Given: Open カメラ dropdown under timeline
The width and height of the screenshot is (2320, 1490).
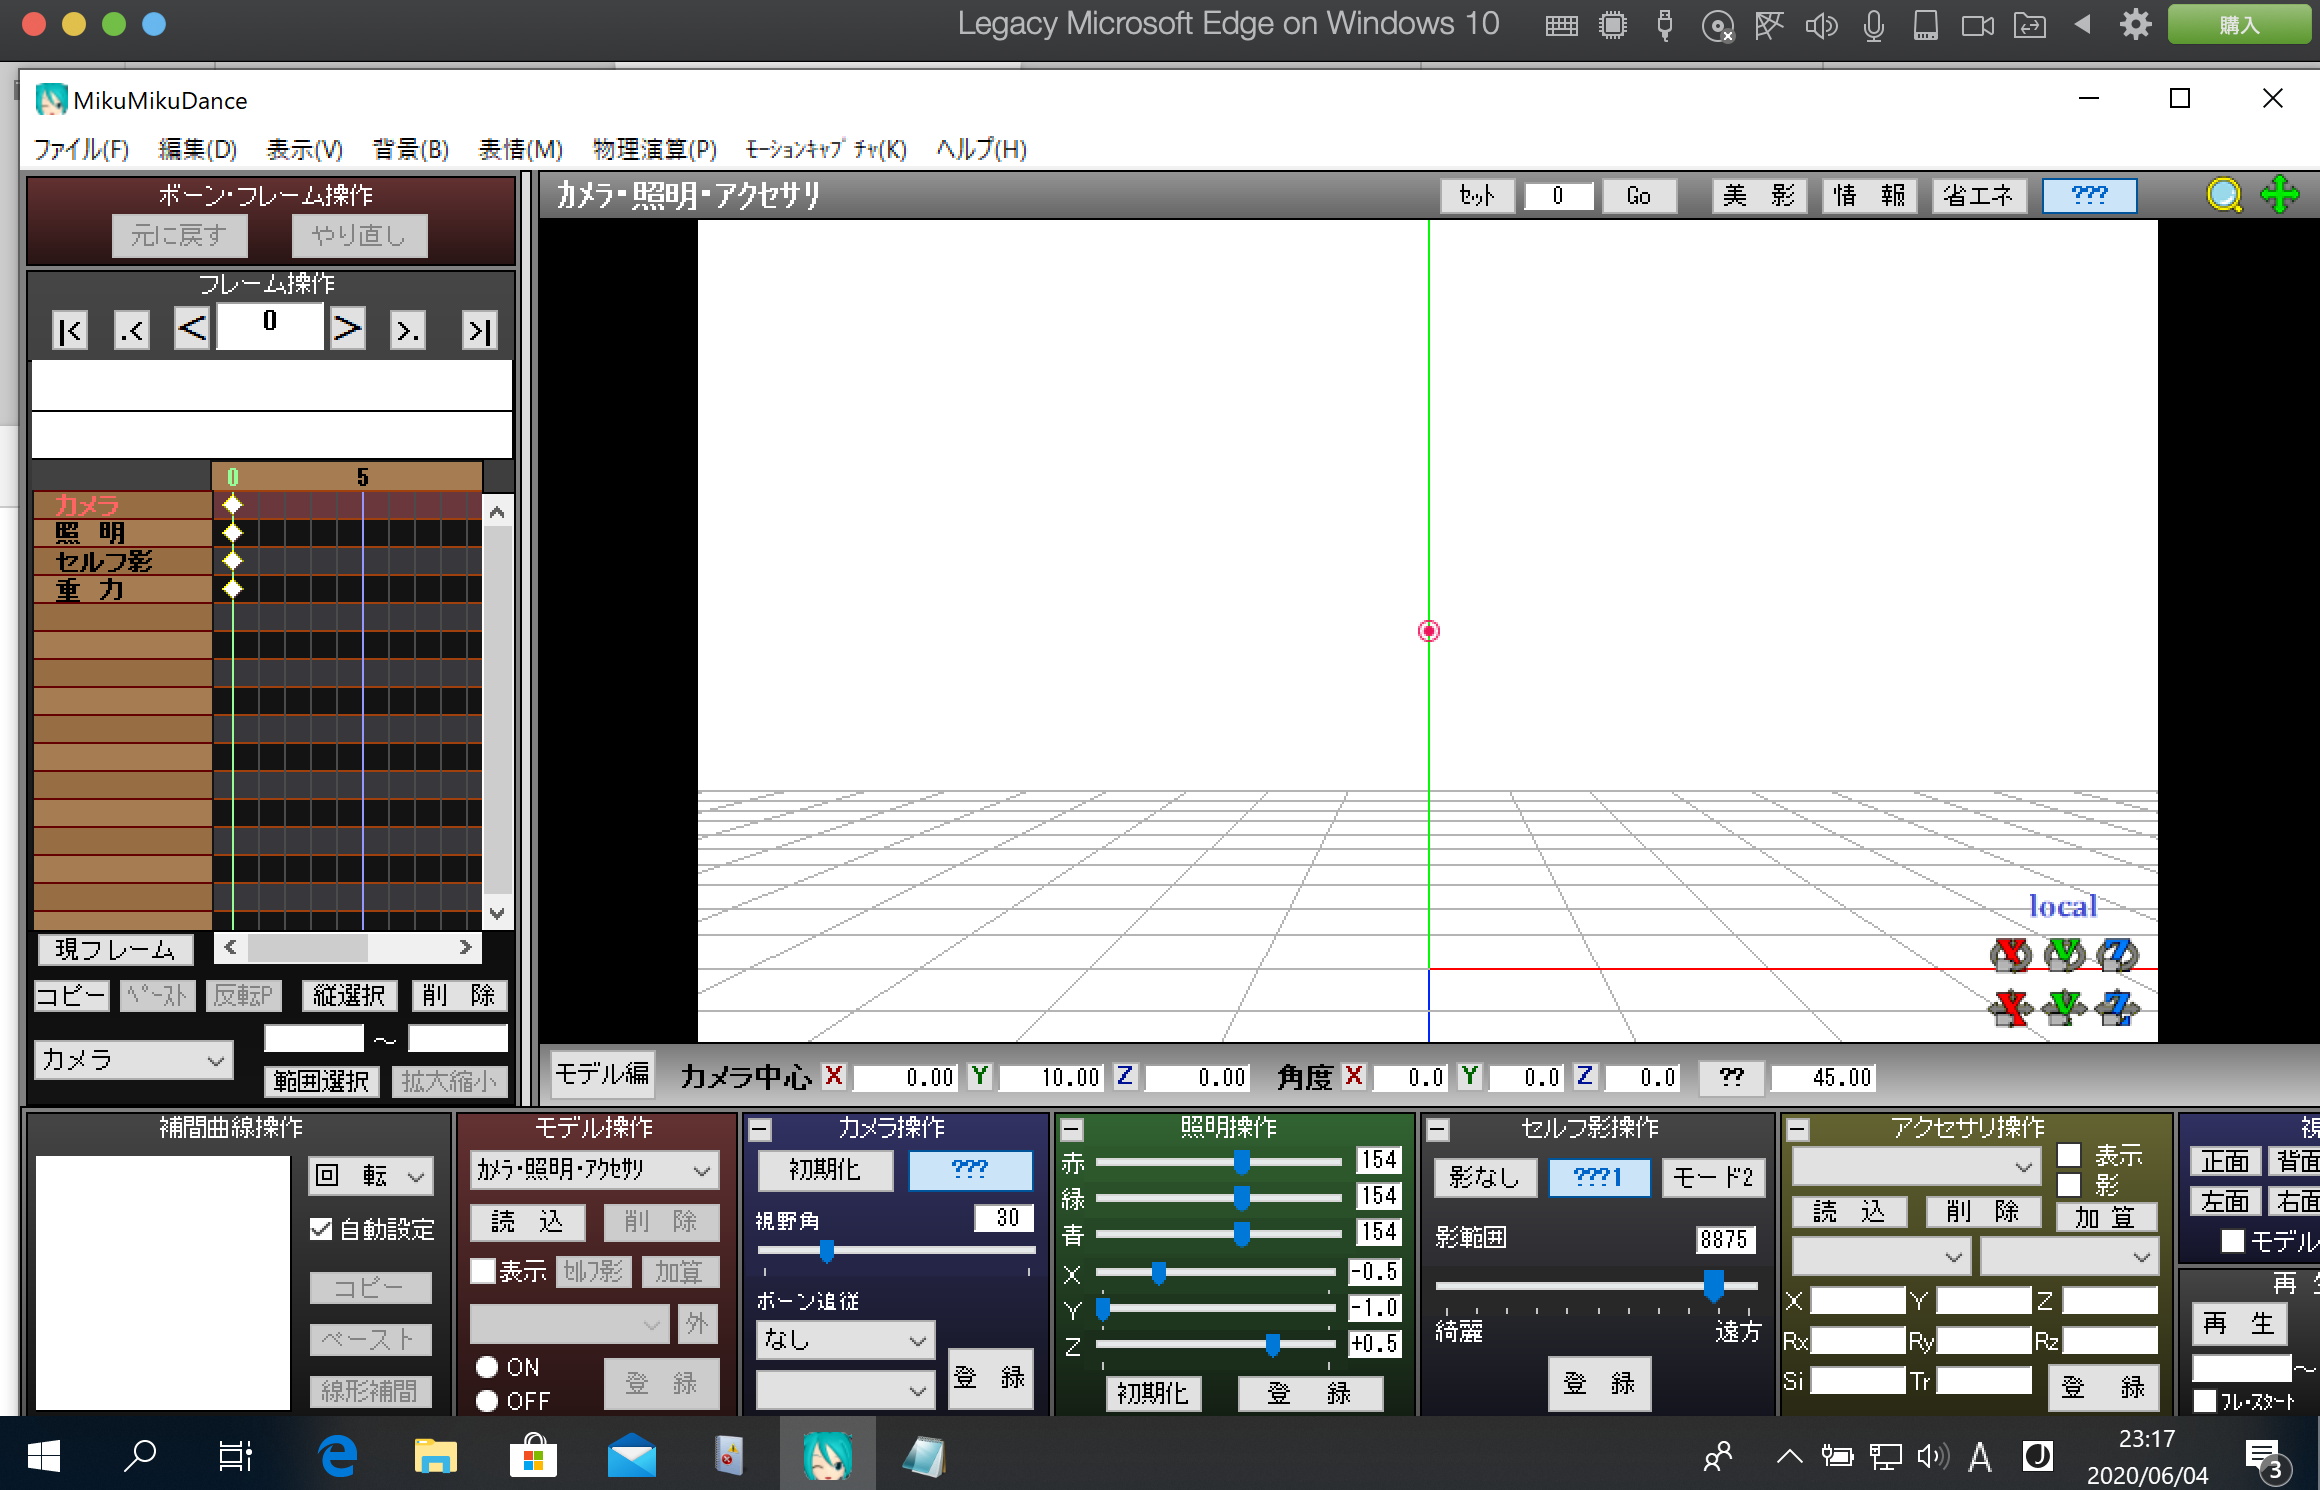Looking at the screenshot, I should [134, 1060].
